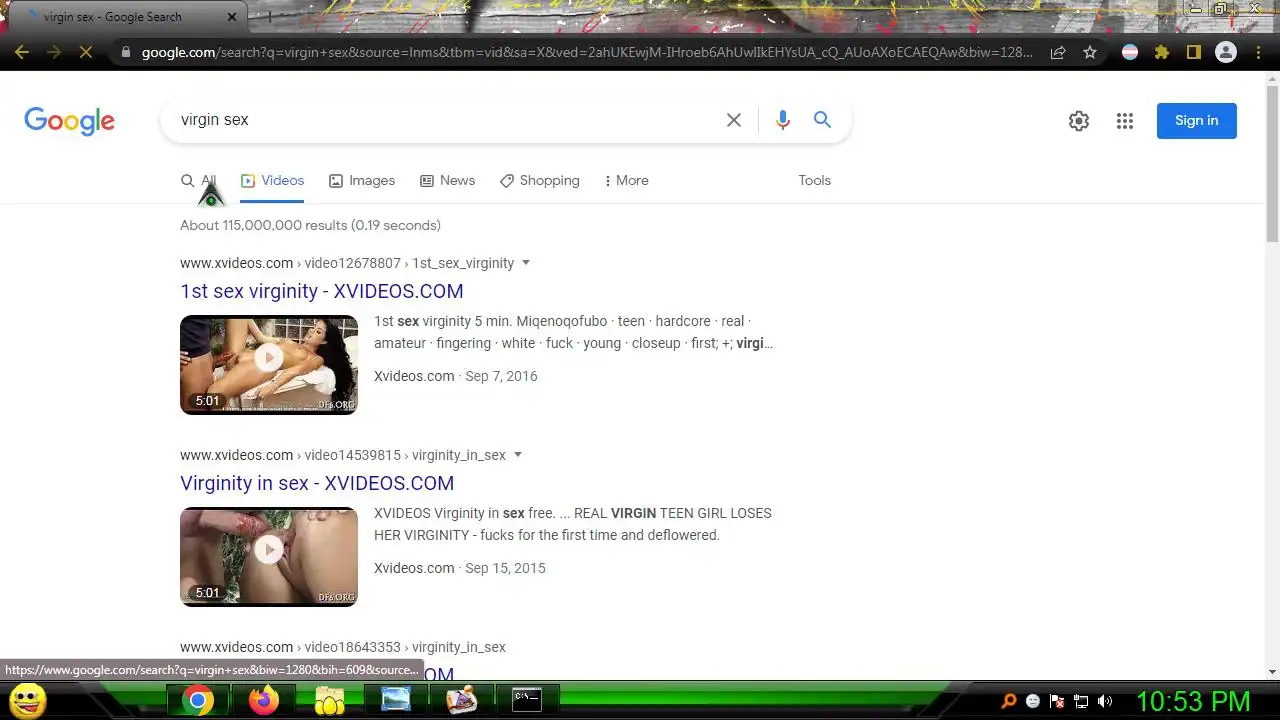Click the 'Sep 7, 2016' date text
Image resolution: width=1280 pixels, height=720 pixels.
pyautogui.click(x=501, y=377)
